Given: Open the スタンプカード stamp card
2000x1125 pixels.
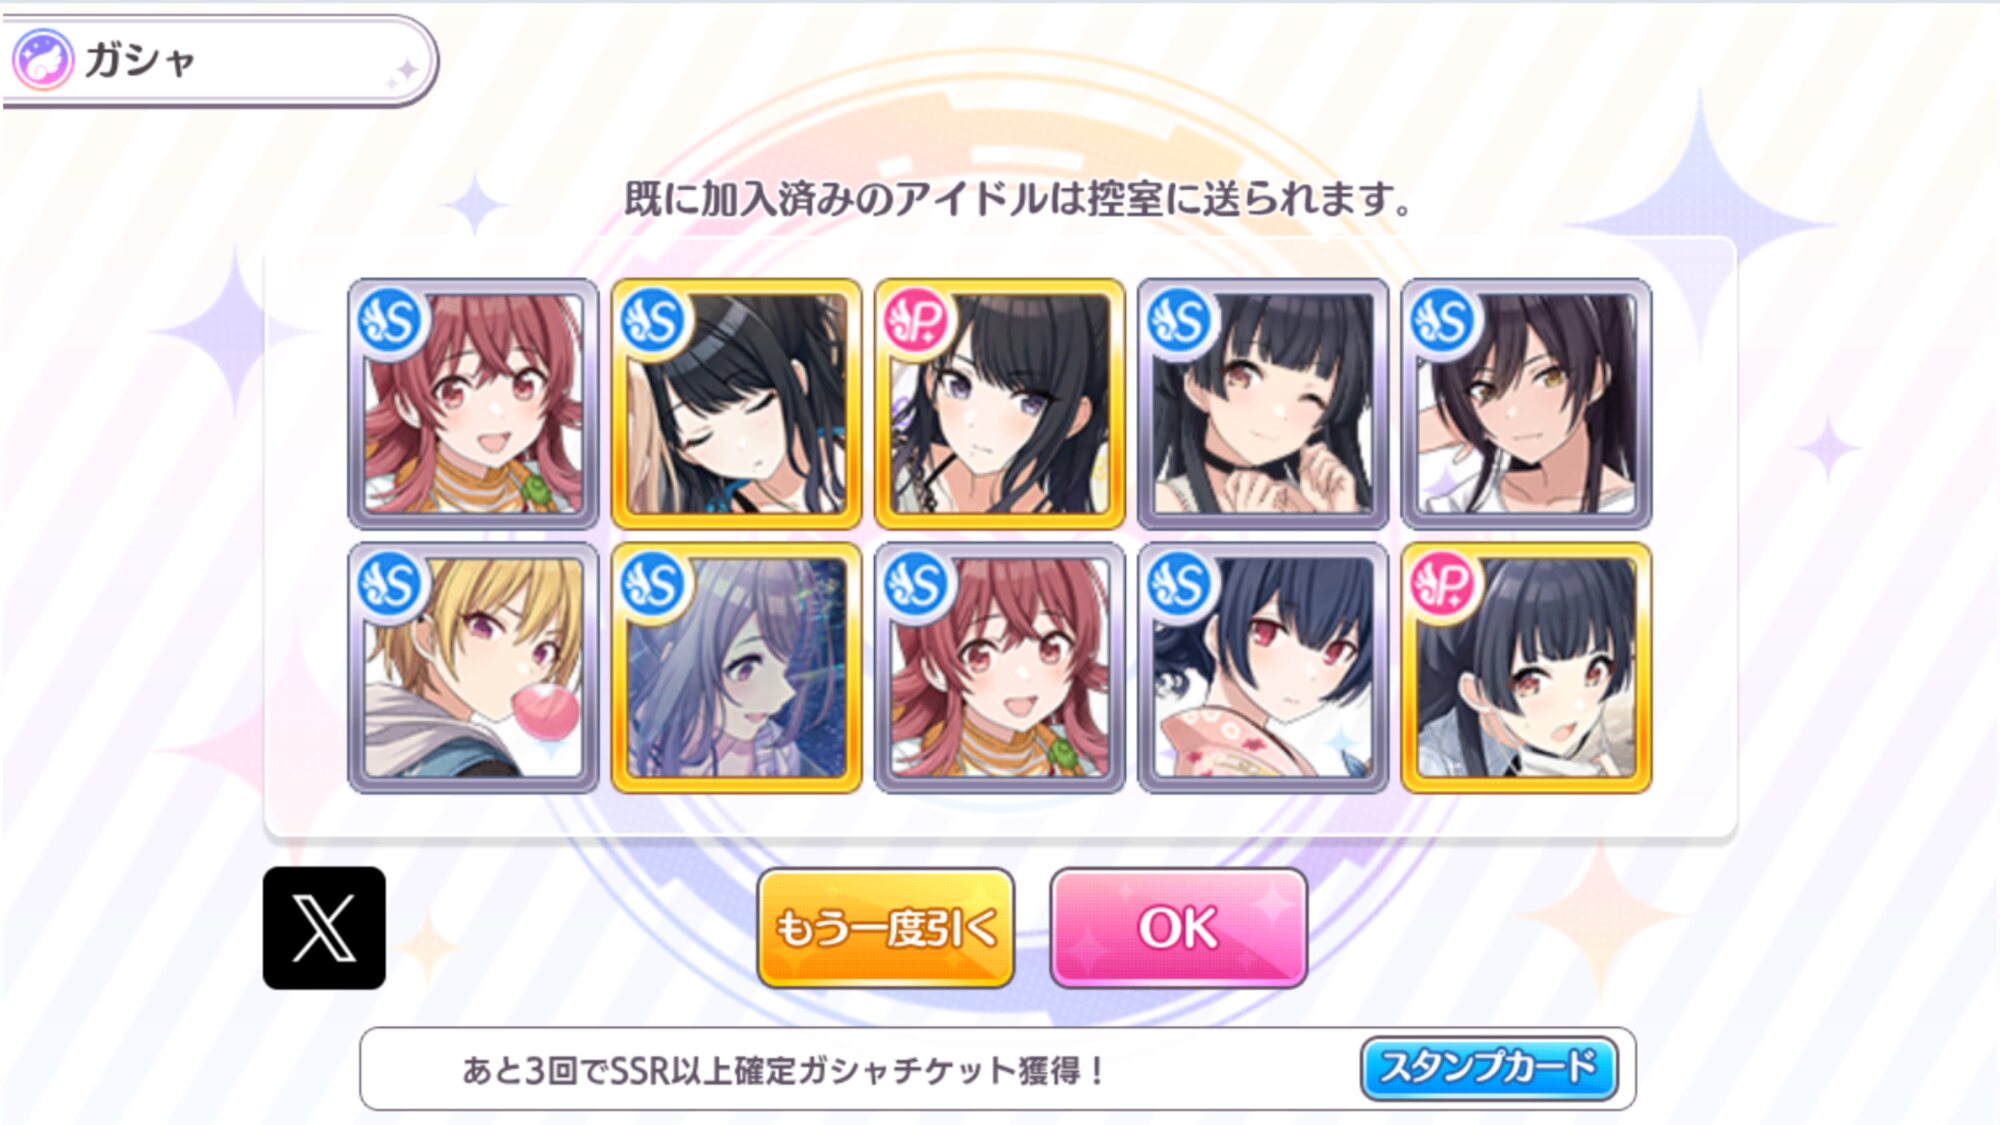Looking at the screenshot, I should tap(1489, 1068).
